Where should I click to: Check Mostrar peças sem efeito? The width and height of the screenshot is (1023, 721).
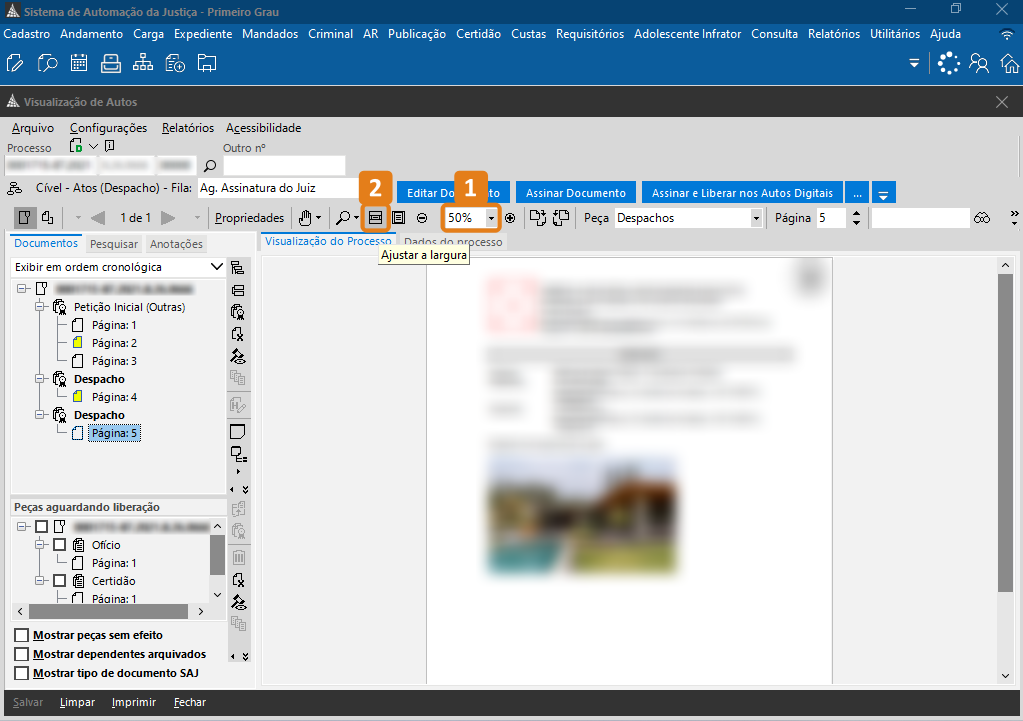click(x=22, y=635)
